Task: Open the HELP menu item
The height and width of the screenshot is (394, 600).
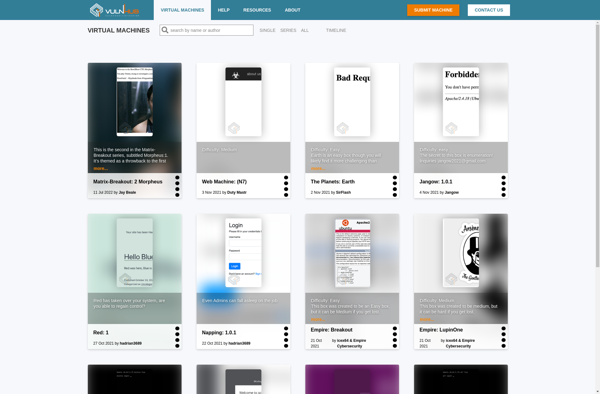Action: click(x=223, y=10)
